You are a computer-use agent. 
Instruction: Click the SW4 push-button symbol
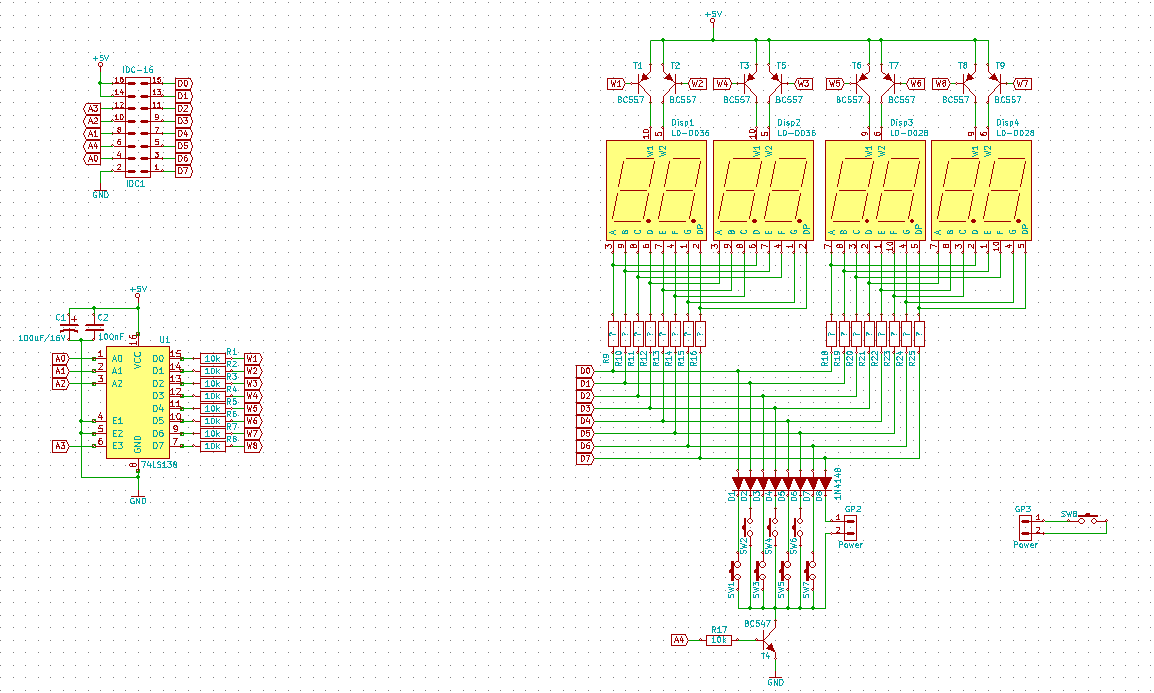(x=774, y=527)
